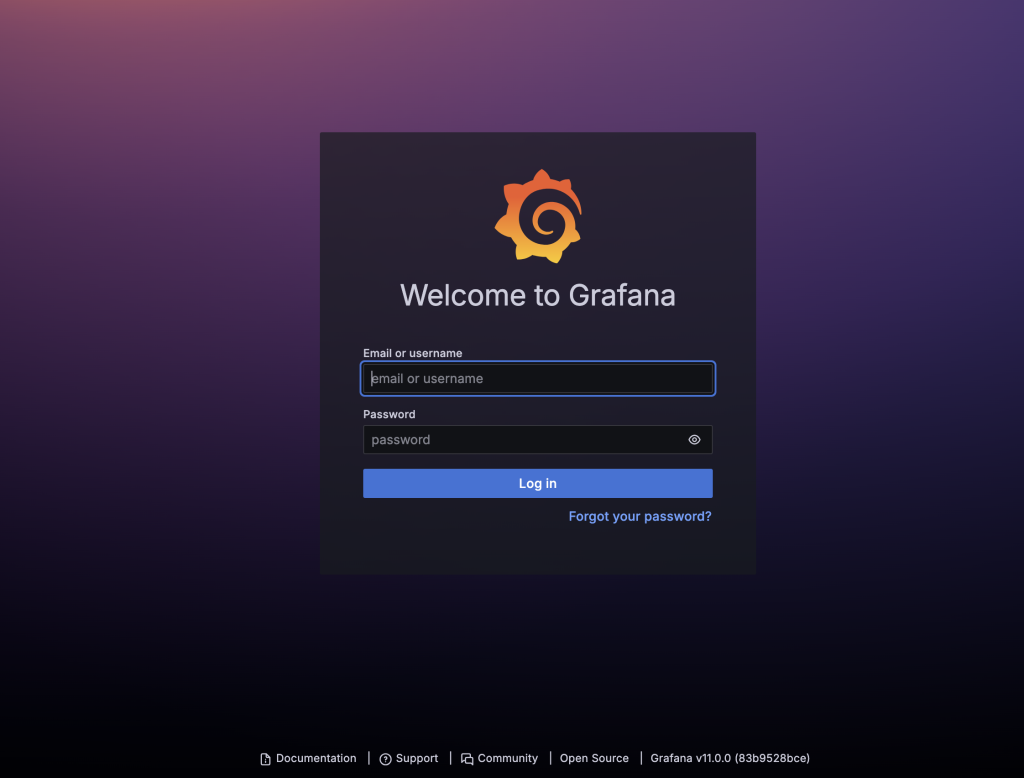This screenshot has width=1024, height=778.
Task: Open the Community footer link
Action: (508, 758)
